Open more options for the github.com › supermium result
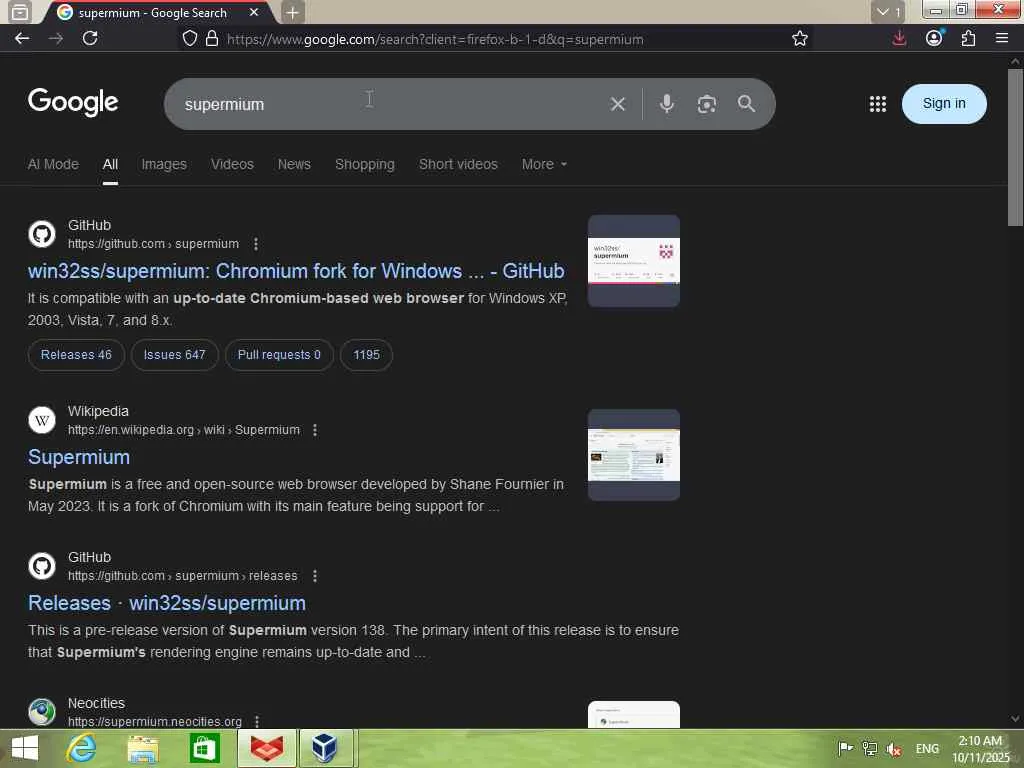The width and height of the screenshot is (1024, 768). coord(256,244)
